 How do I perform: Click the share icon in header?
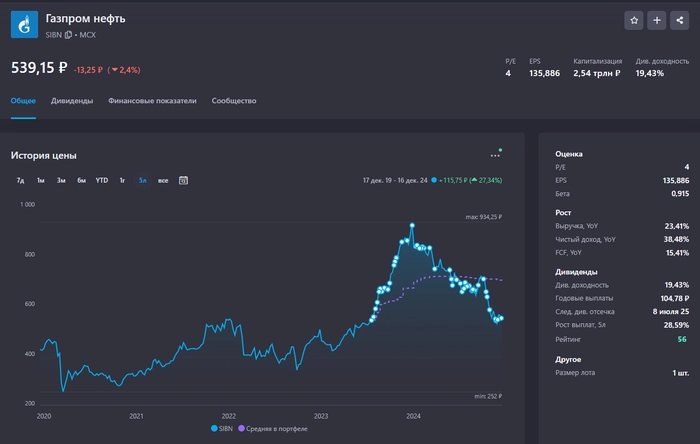tap(679, 20)
